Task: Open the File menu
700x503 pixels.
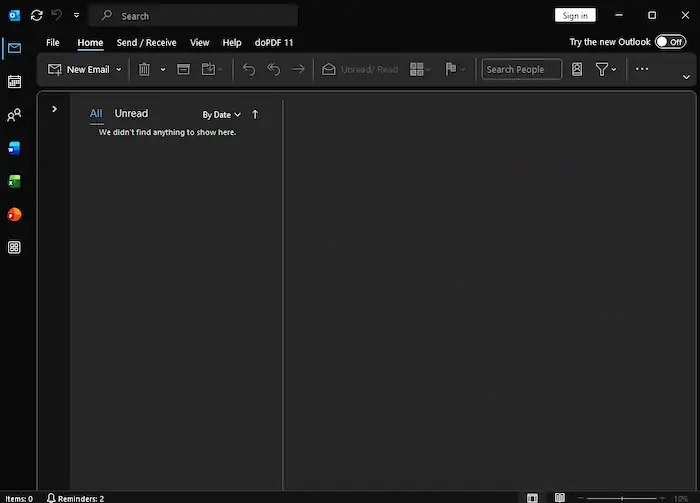Action: pos(53,42)
